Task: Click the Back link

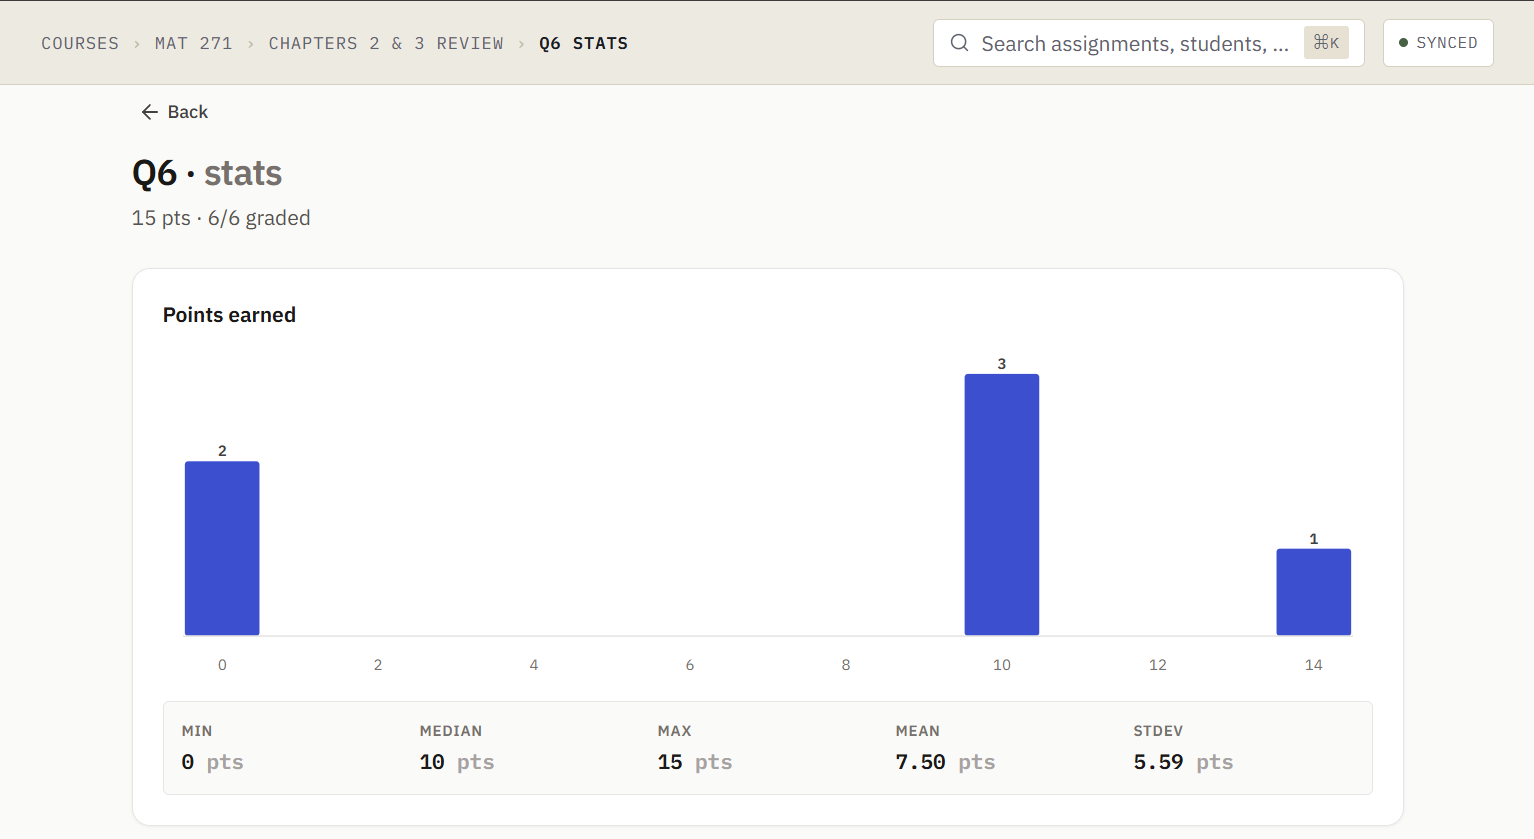Action: 174,112
